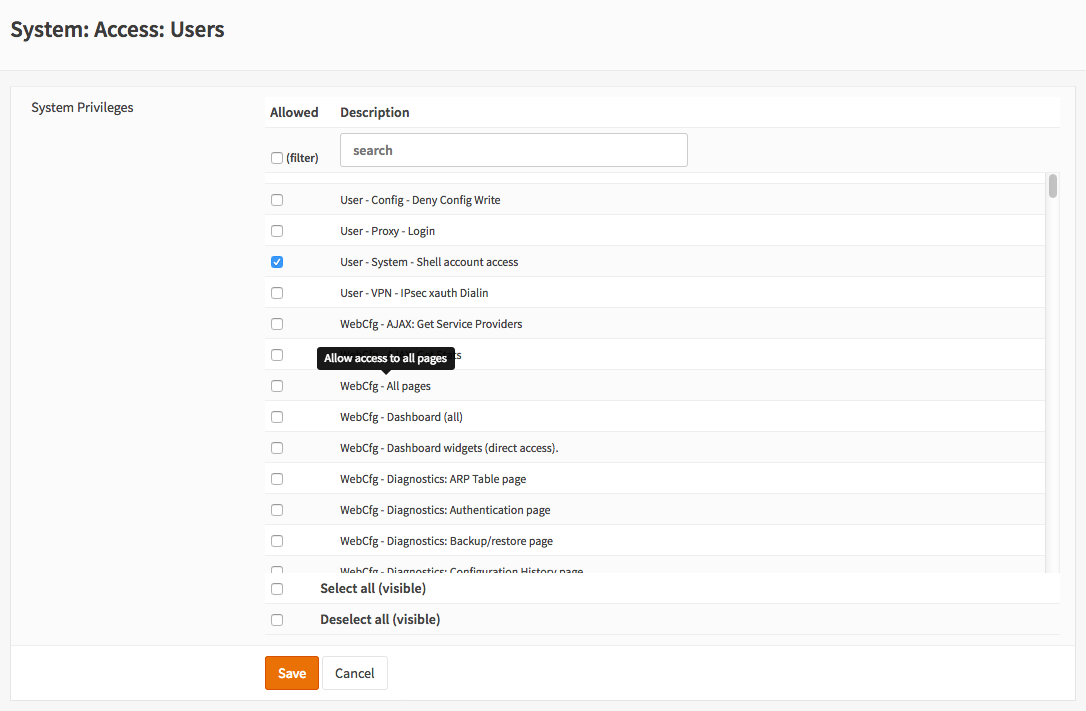The image size is (1086, 711).
Task: Check User - Proxy - Login privilege
Action: [277, 231]
